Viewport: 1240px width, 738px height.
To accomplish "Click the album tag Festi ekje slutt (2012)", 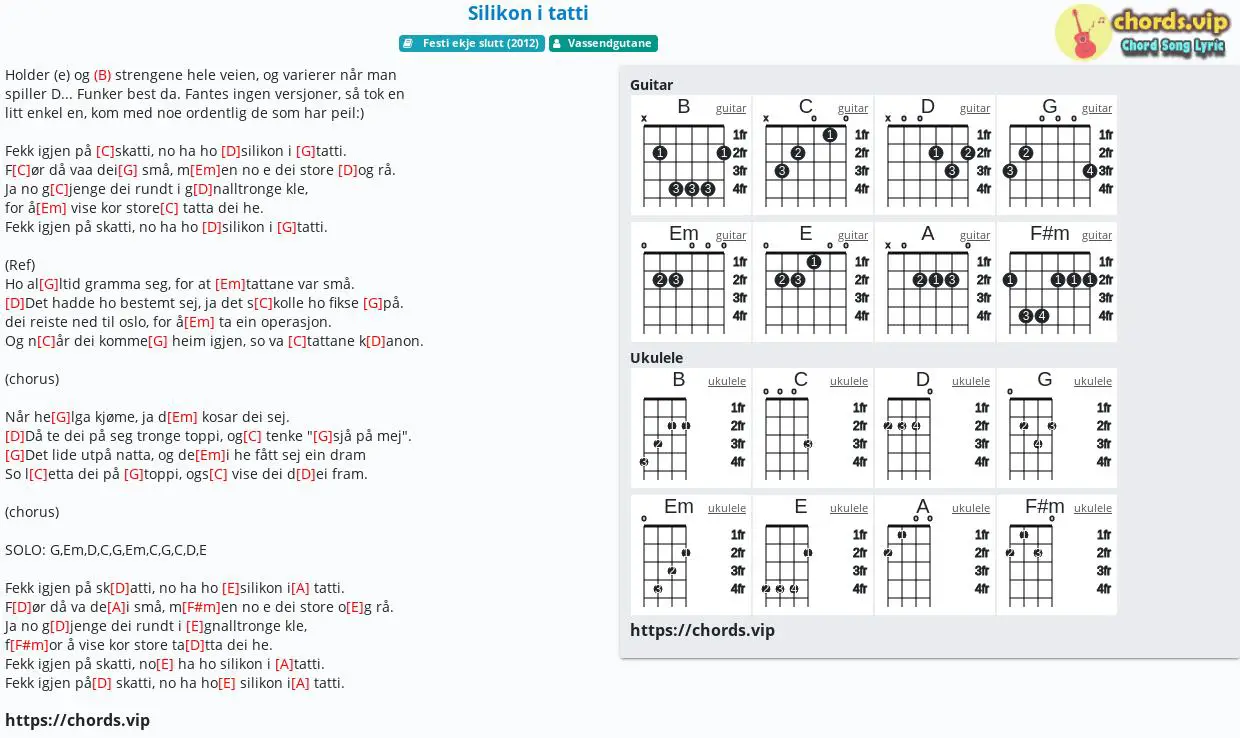I will tap(472, 44).
